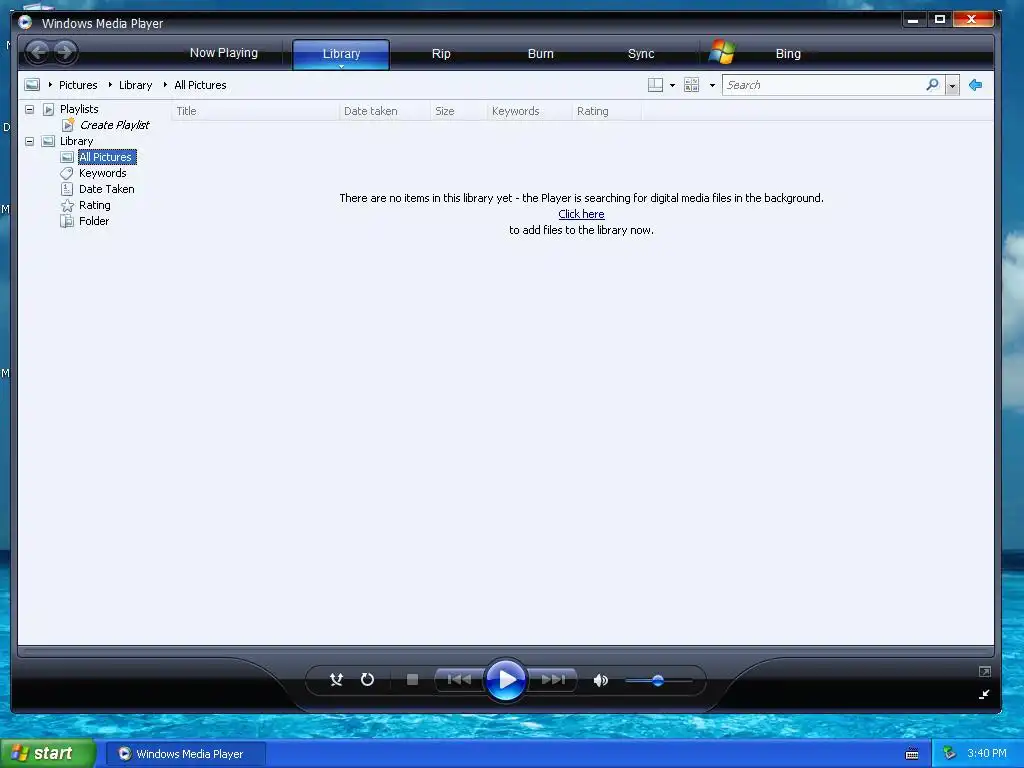Click the Windows logo icon beside Bing
This screenshot has width=1024, height=768.
tap(722, 52)
